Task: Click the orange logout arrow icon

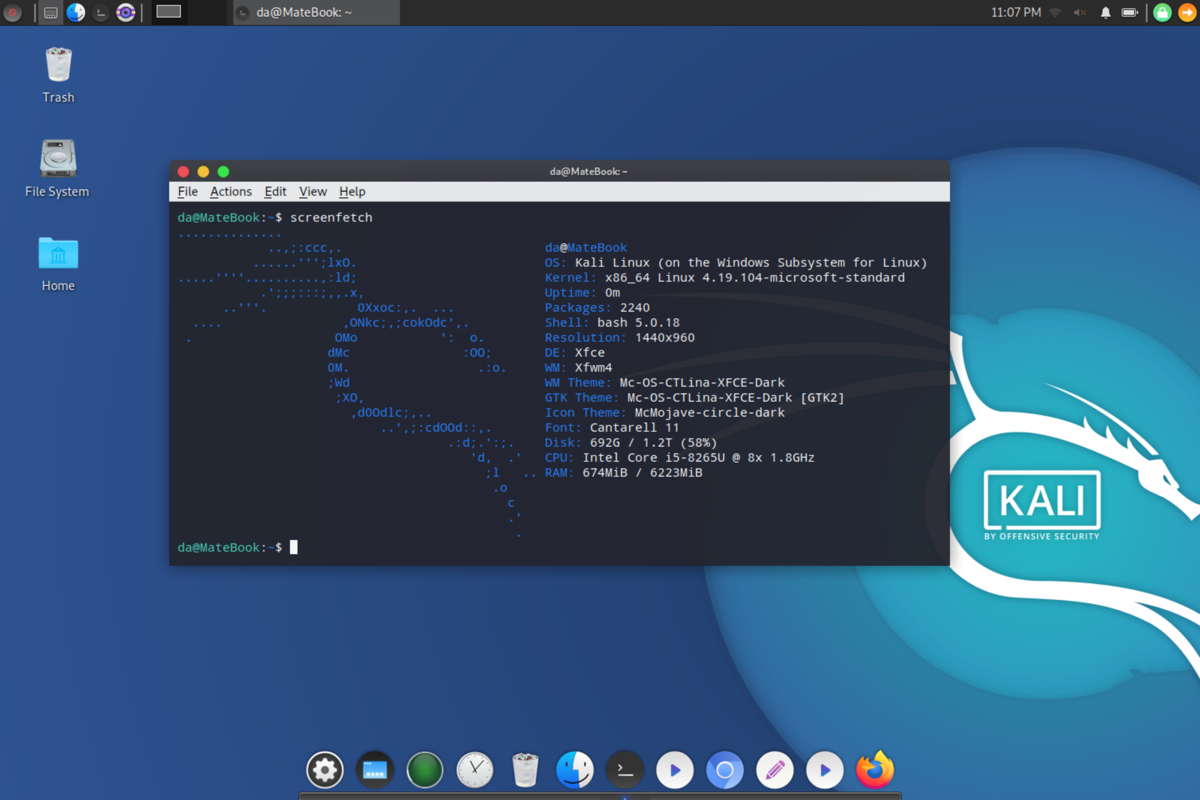Action: point(1187,12)
